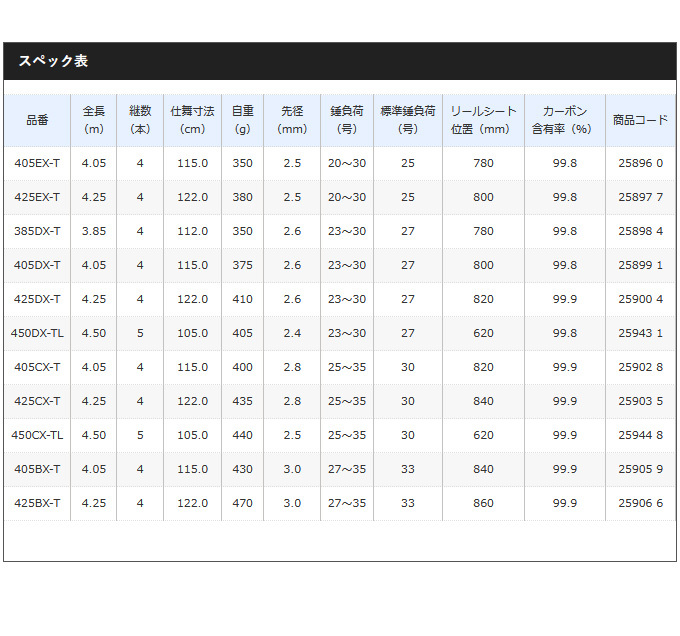Select the カーボン含有率 column header
680x636 pixels.
[565, 120]
